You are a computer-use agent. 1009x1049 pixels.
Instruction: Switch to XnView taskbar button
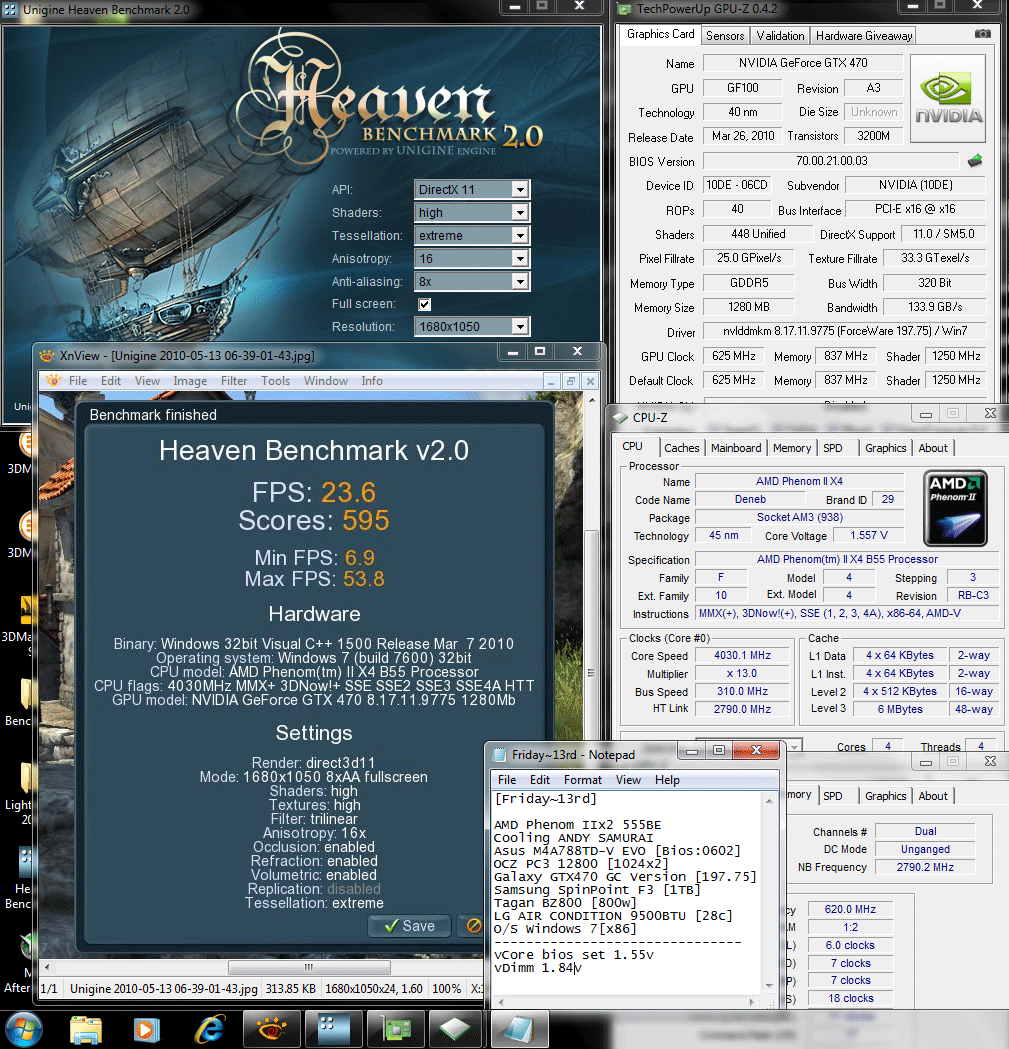271,1030
